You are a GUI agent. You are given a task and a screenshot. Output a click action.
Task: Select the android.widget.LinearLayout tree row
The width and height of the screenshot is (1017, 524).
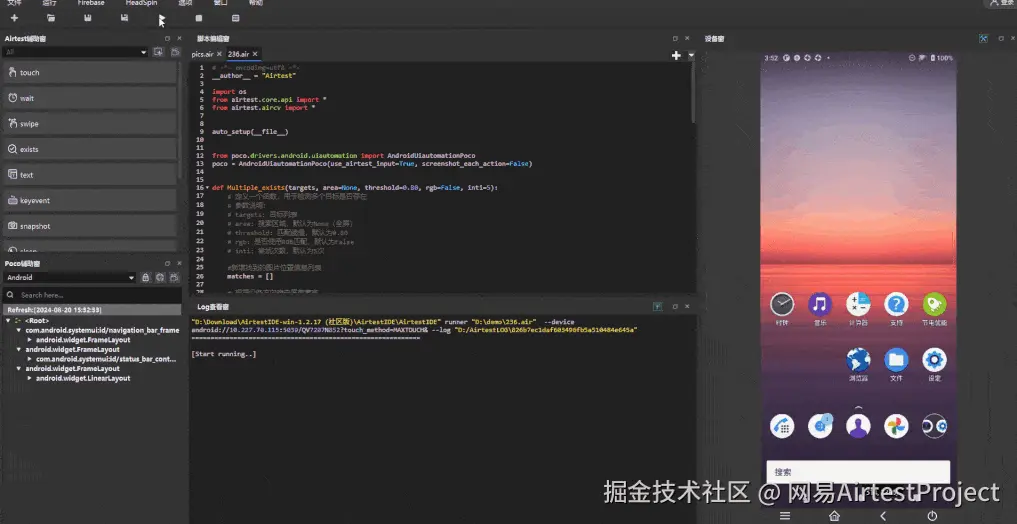click(83, 378)
